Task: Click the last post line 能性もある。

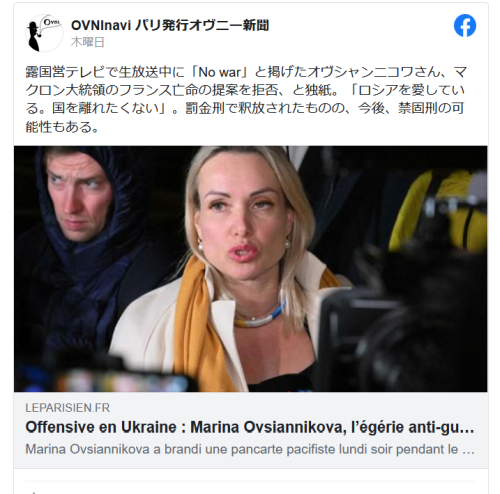Action: pyautogui.click(x=62, y=127)
